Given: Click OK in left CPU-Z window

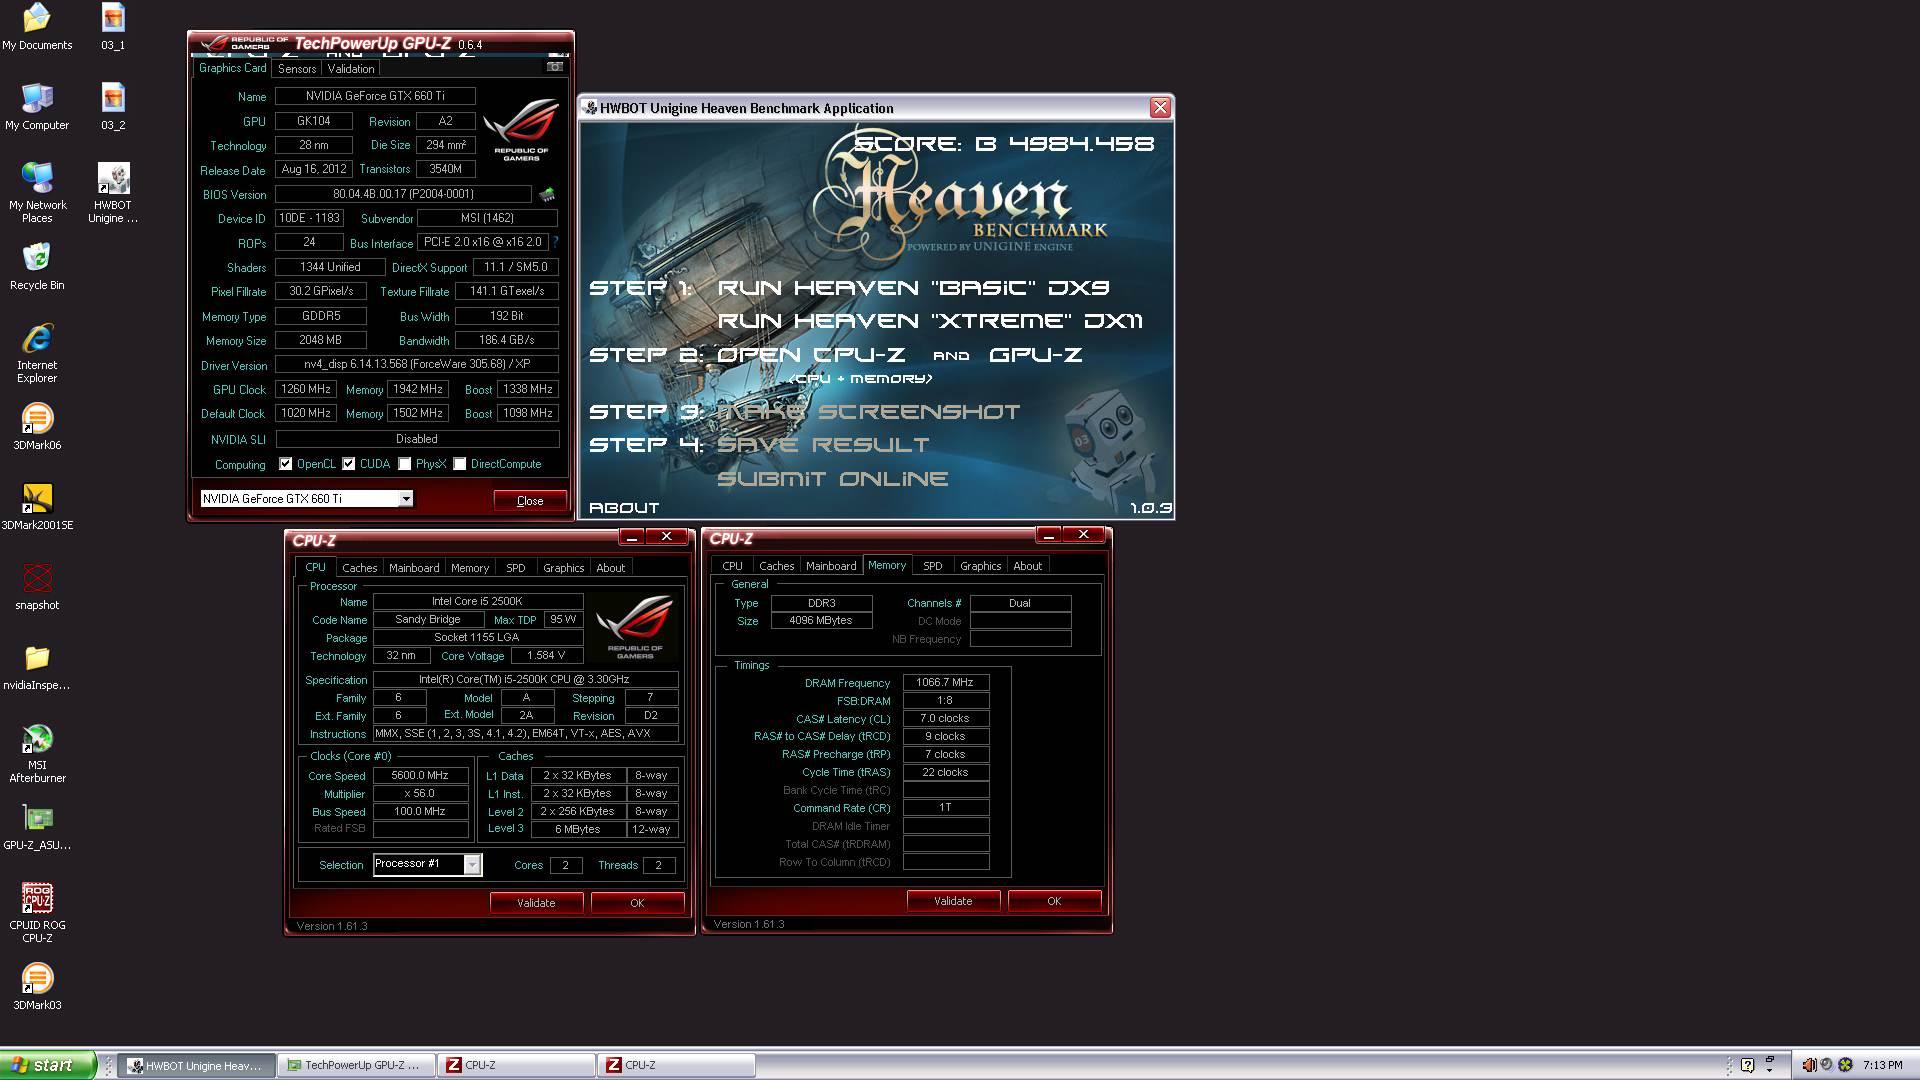Looking at the screenshot, I should tap(637, 903).
